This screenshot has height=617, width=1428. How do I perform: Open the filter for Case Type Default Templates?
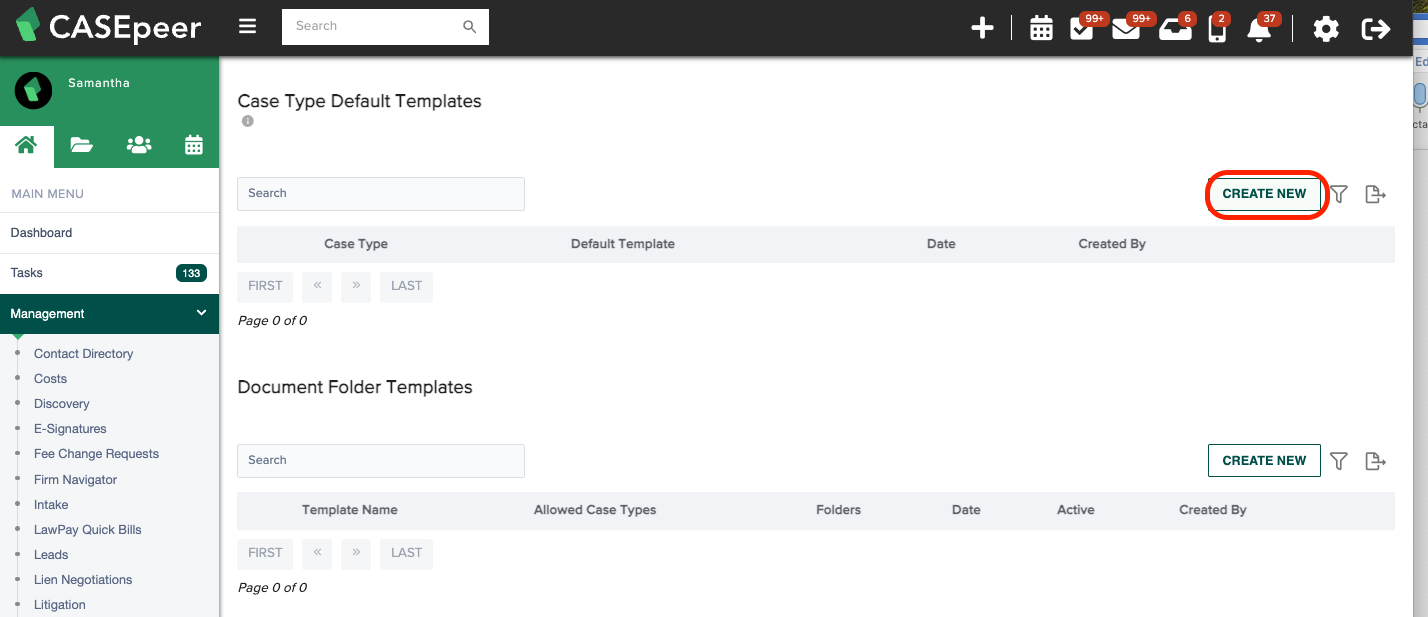[x=1338, y=194]
